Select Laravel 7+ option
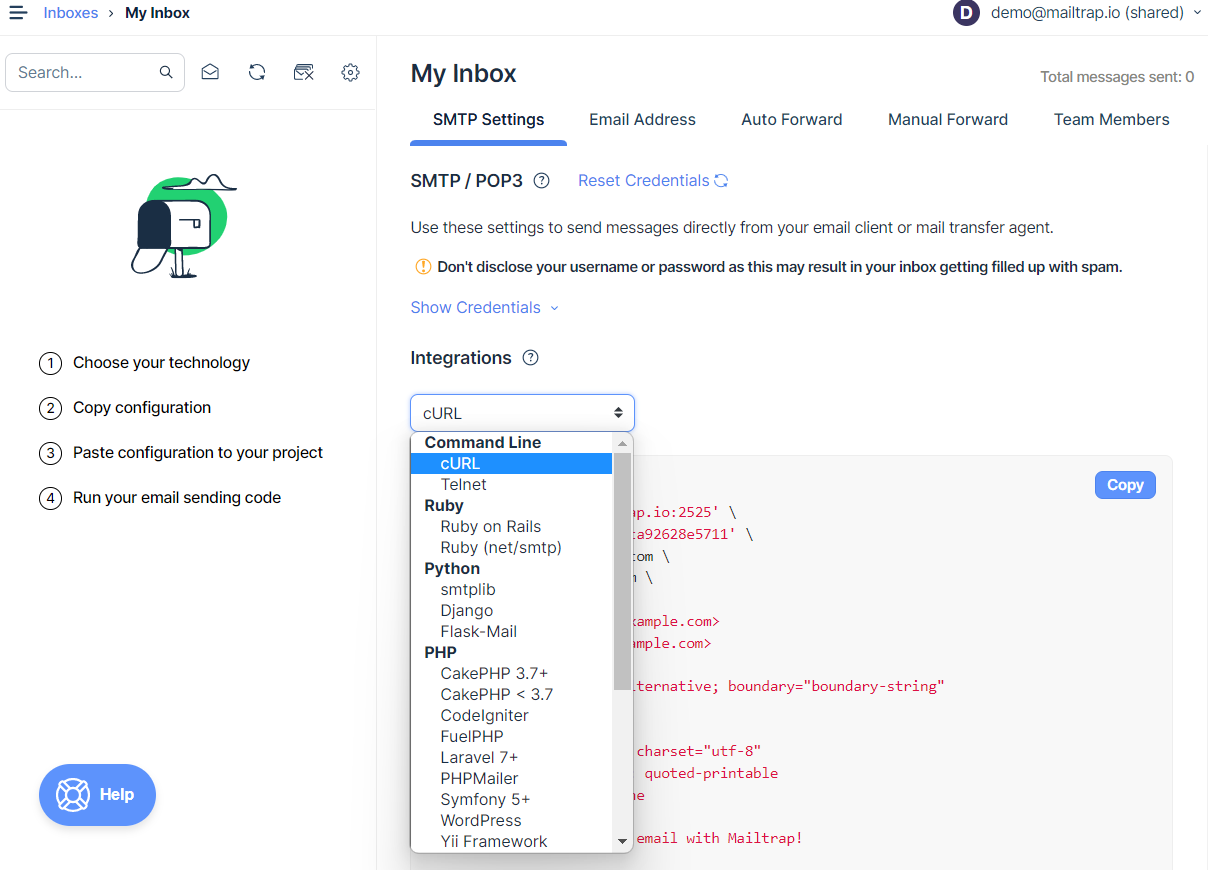The height and width of the screenshot is (870, 1208). click(x=512, y=758)
